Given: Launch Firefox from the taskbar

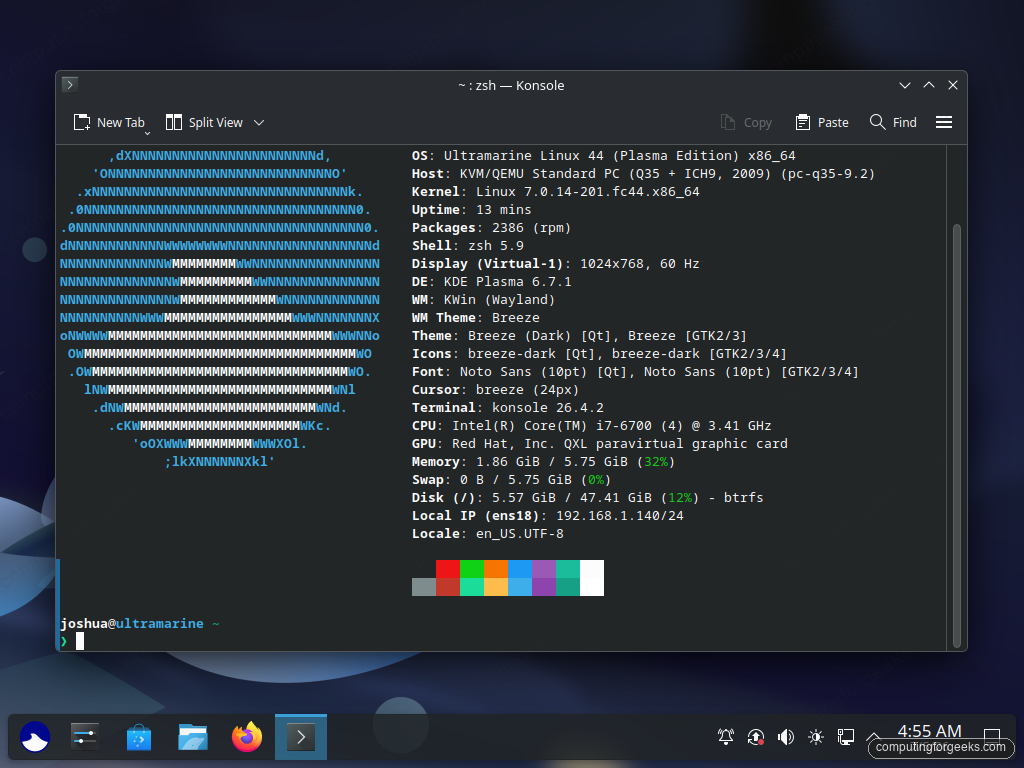Looking at the screenshot, I should click(x=247, y=738).
